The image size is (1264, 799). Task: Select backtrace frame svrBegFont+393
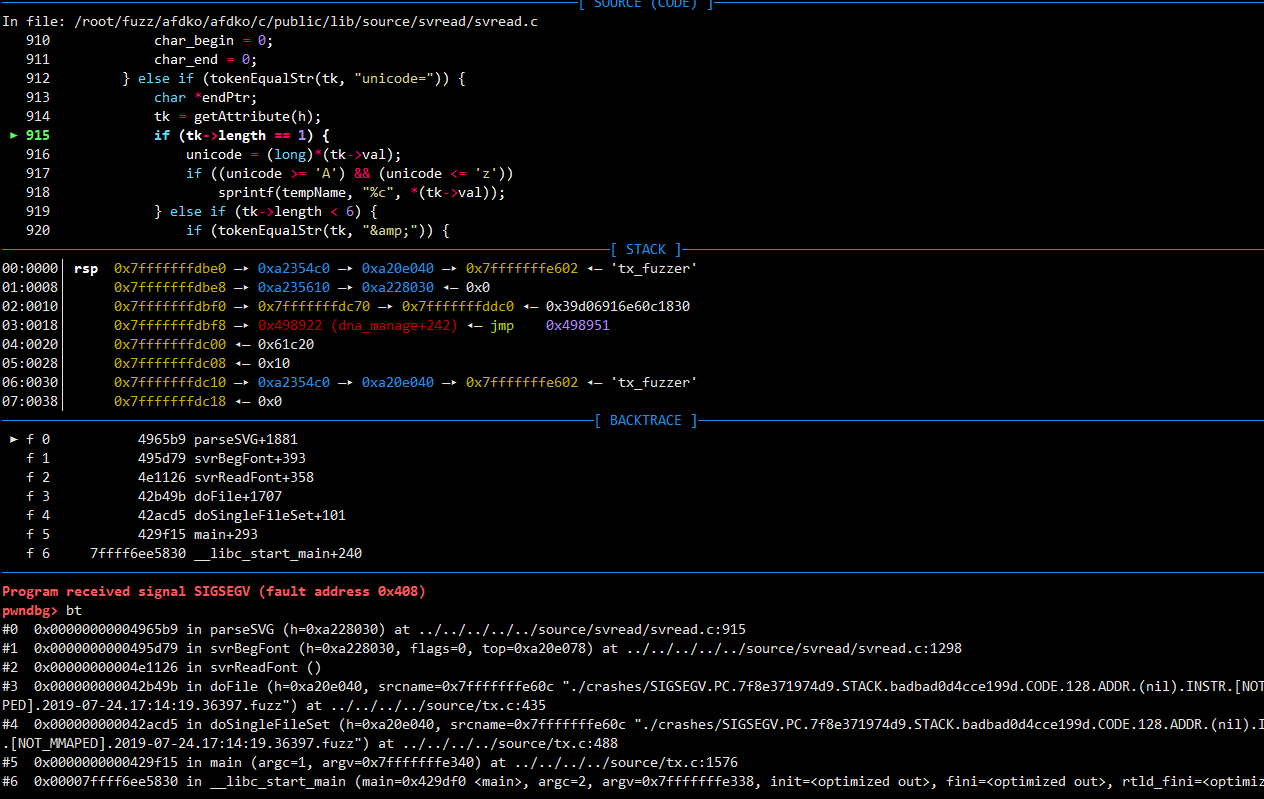click(x=250, y=458)
